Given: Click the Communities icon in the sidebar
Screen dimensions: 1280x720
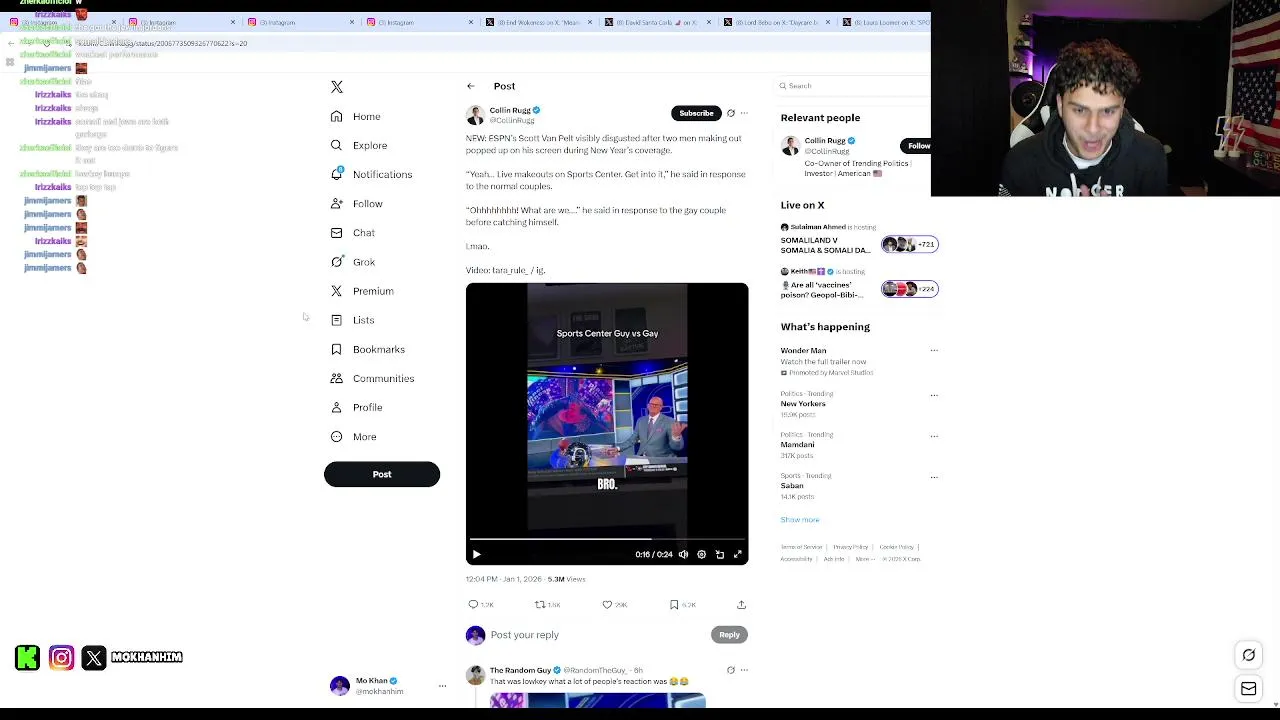Looking at the screenshot, I should (x=337, y=378).
